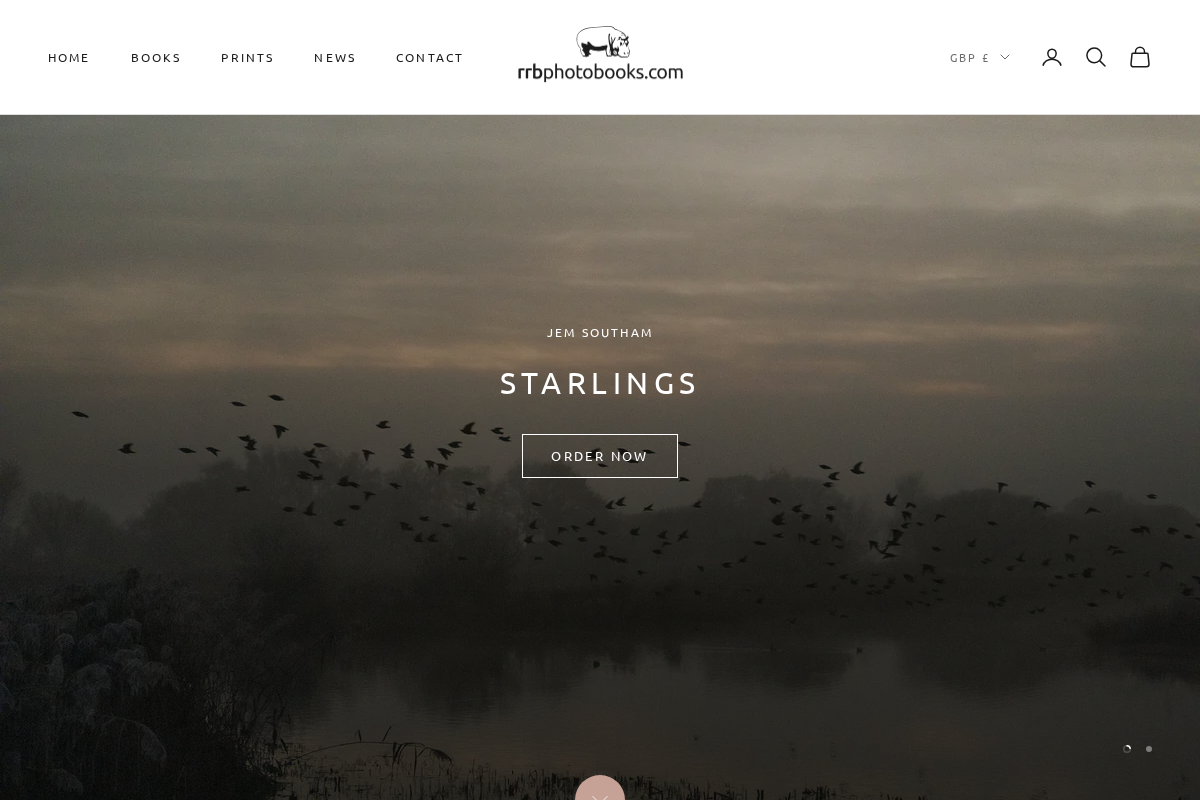Select the first slideshow dot
The image size is (1200, 800).
pyautogui.click(x=1127, y=749)
